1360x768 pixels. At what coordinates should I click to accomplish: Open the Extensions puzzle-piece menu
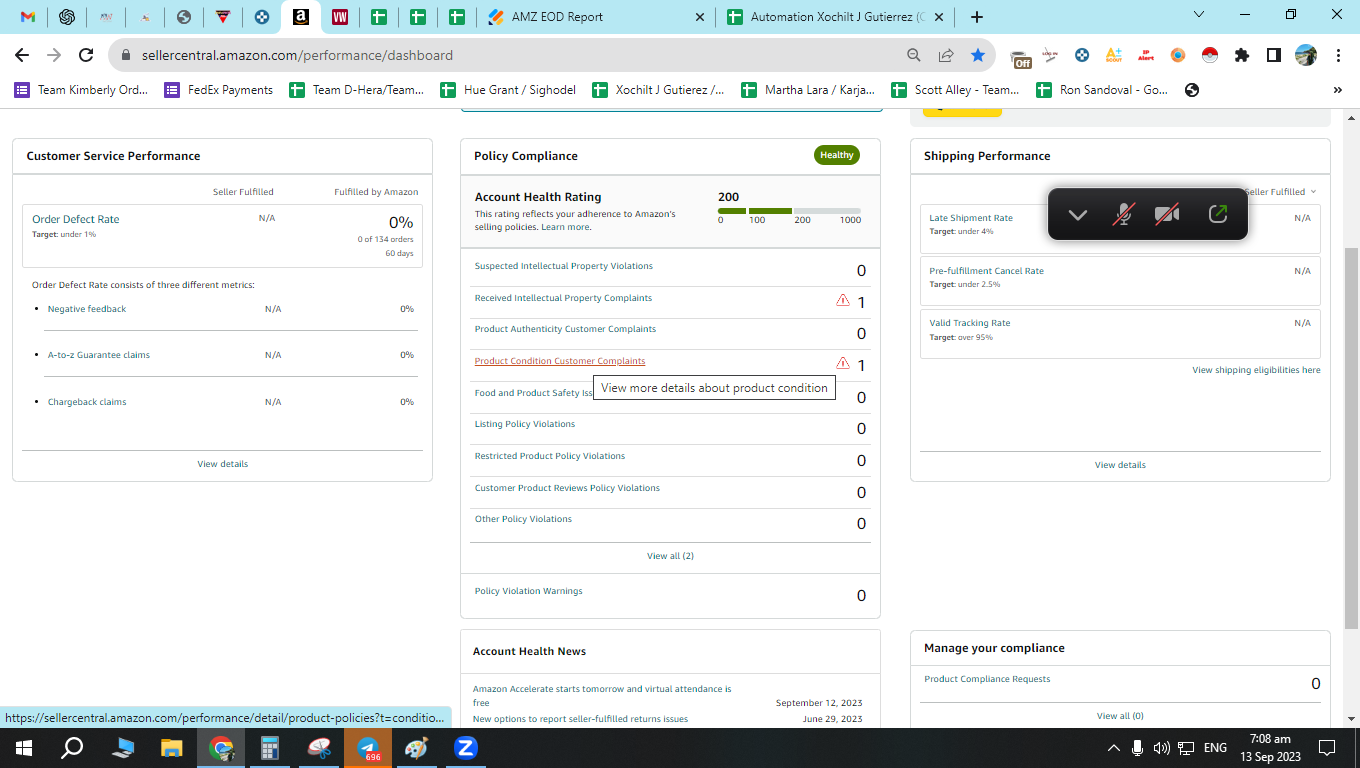[x=1242, y=55]
